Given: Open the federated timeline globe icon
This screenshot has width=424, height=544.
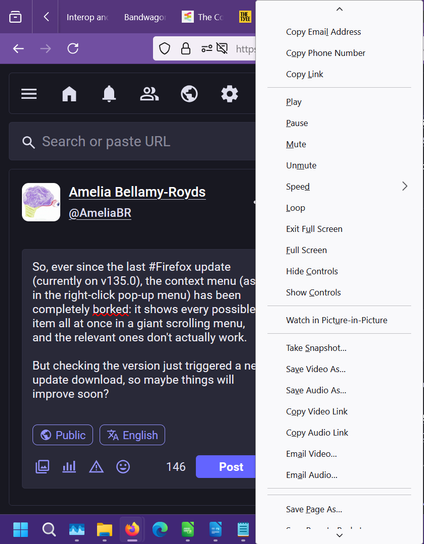Looking at the screenshot, I should pyautogui.click(x=189, y=94).
